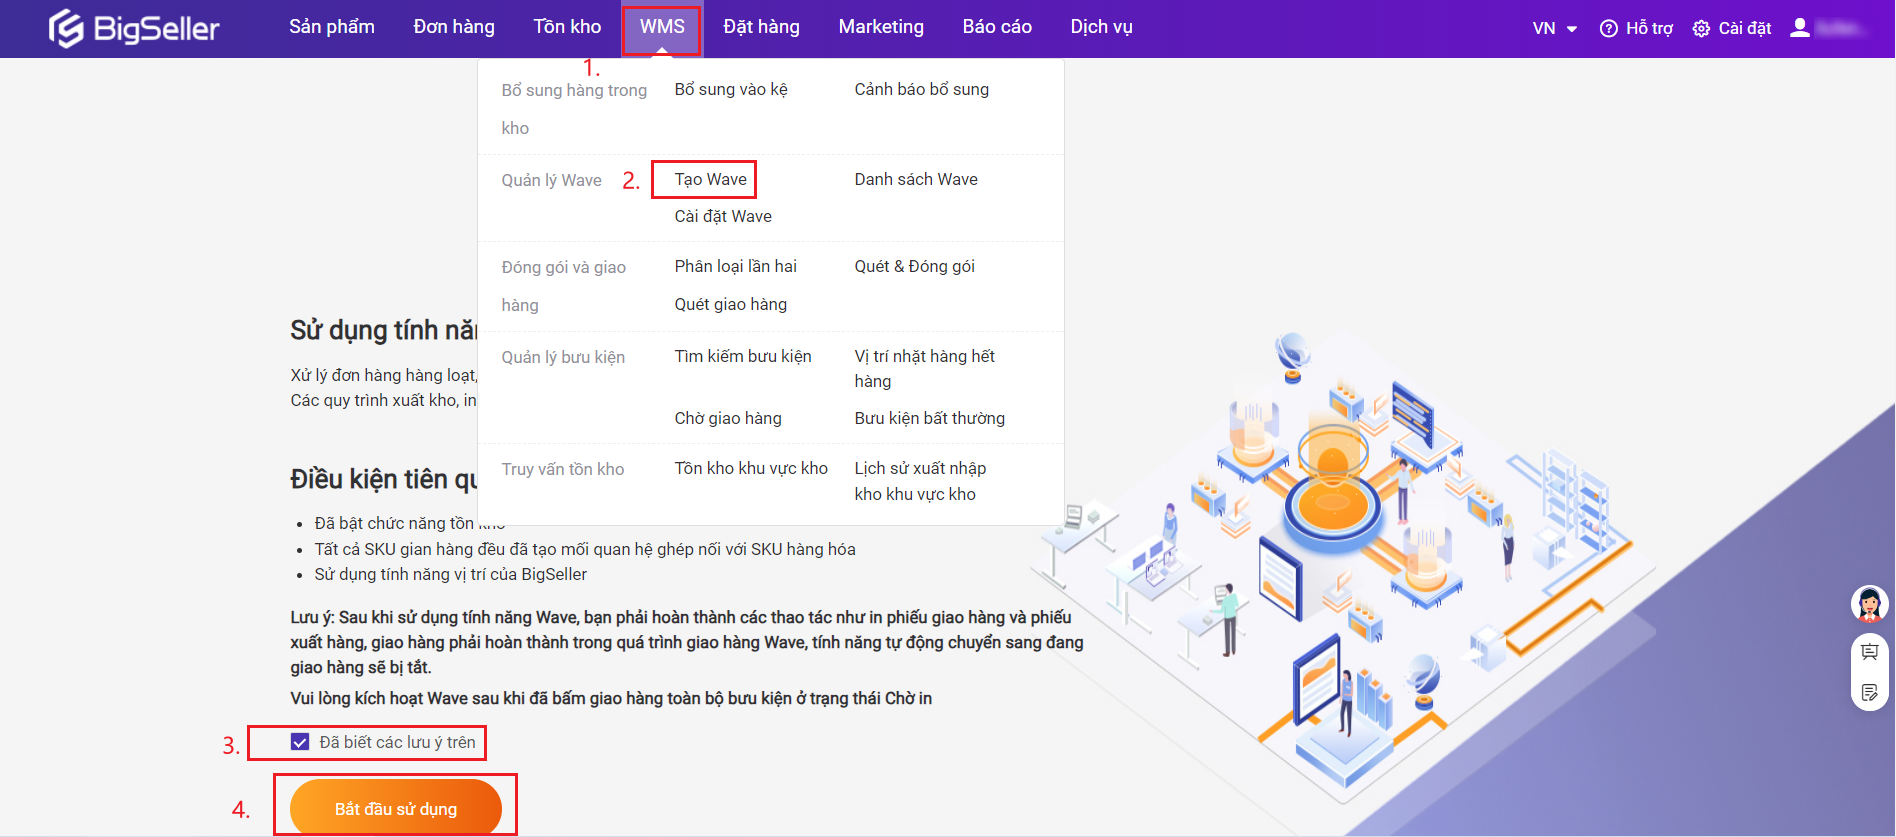
Task: Click the Cài đặt gear icon
Action: 1701,28
